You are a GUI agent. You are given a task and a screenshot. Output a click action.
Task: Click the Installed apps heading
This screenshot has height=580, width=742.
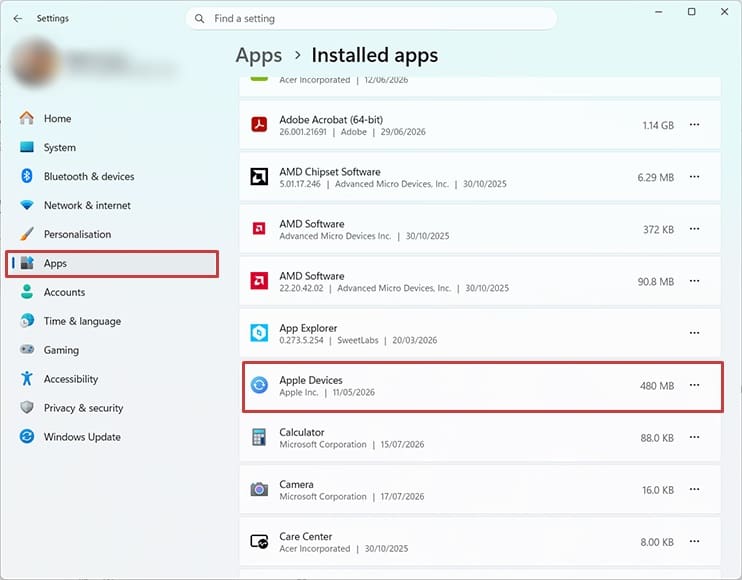(375, 55)
